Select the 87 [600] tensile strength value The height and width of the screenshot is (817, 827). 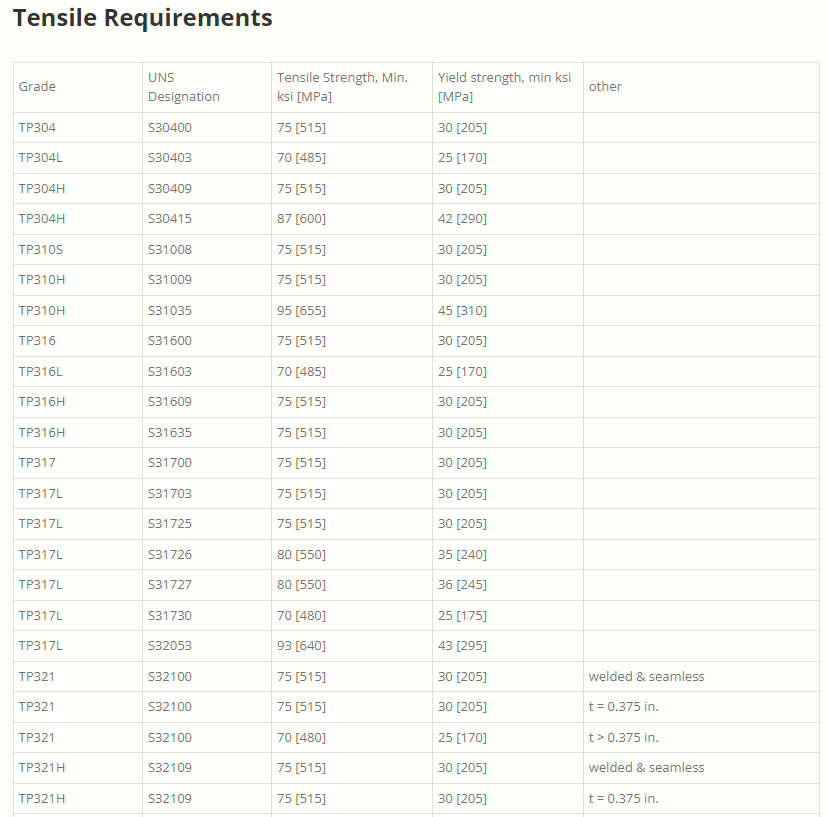301,219
